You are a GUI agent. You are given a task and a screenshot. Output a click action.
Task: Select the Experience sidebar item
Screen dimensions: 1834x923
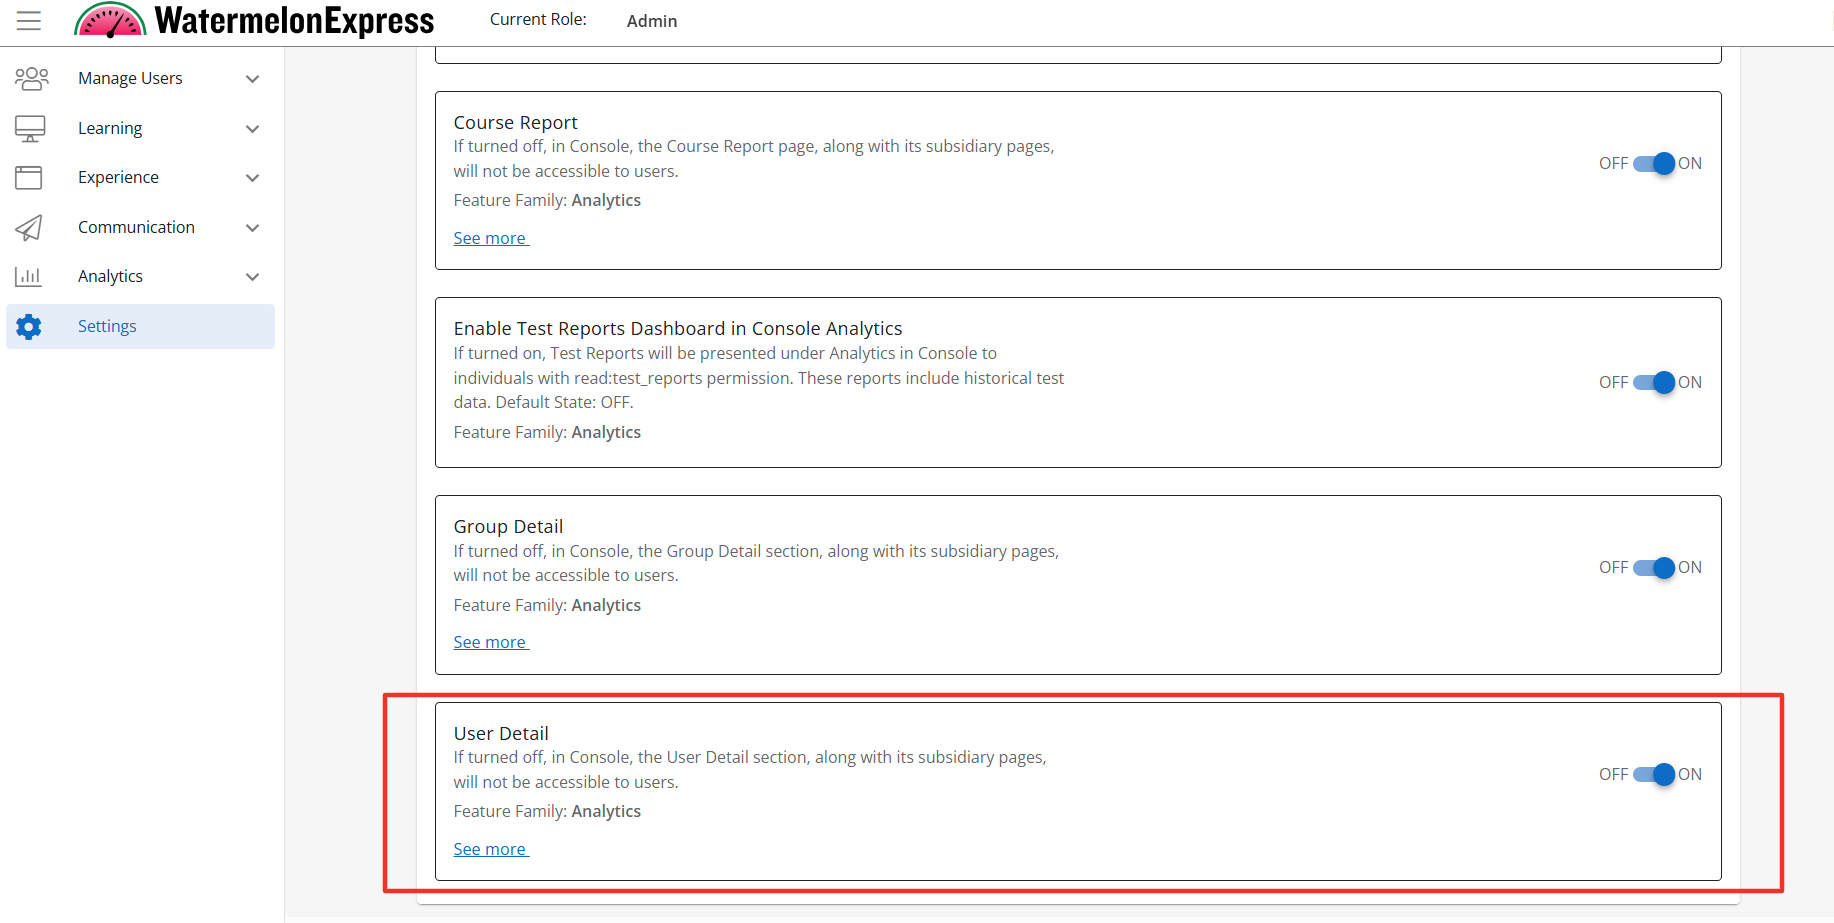click(118, 177)
